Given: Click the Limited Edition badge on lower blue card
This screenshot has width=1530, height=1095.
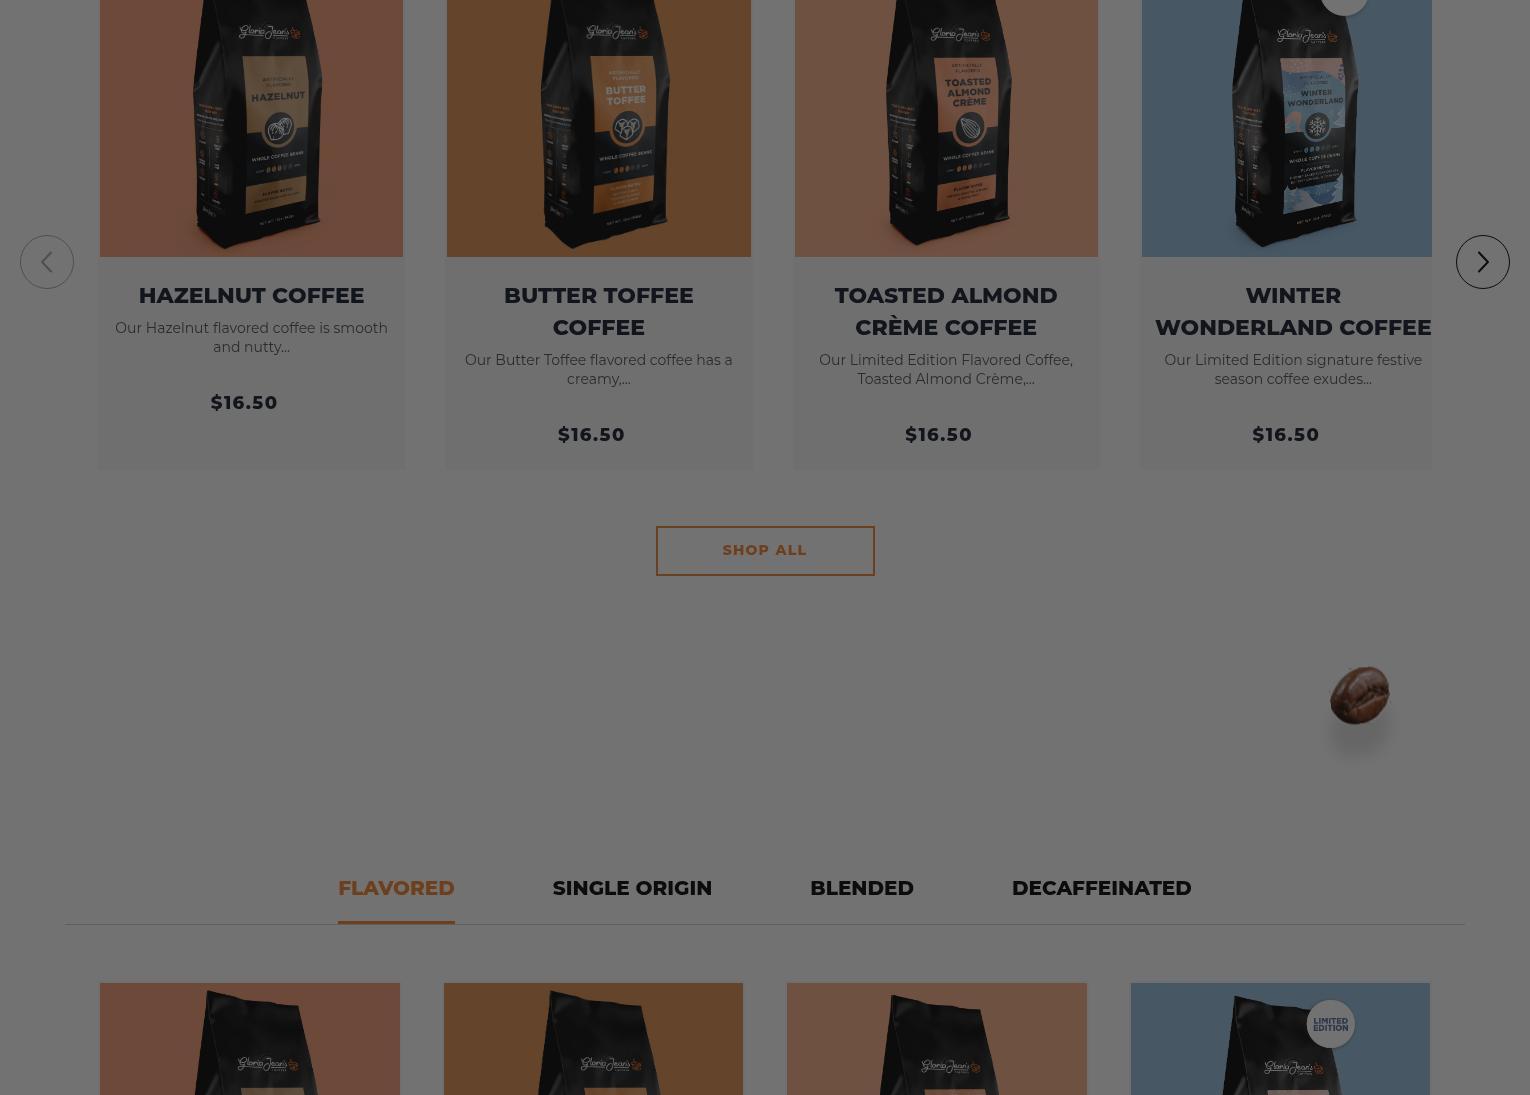Looking at the screenshot, I should (1330, 1024).
